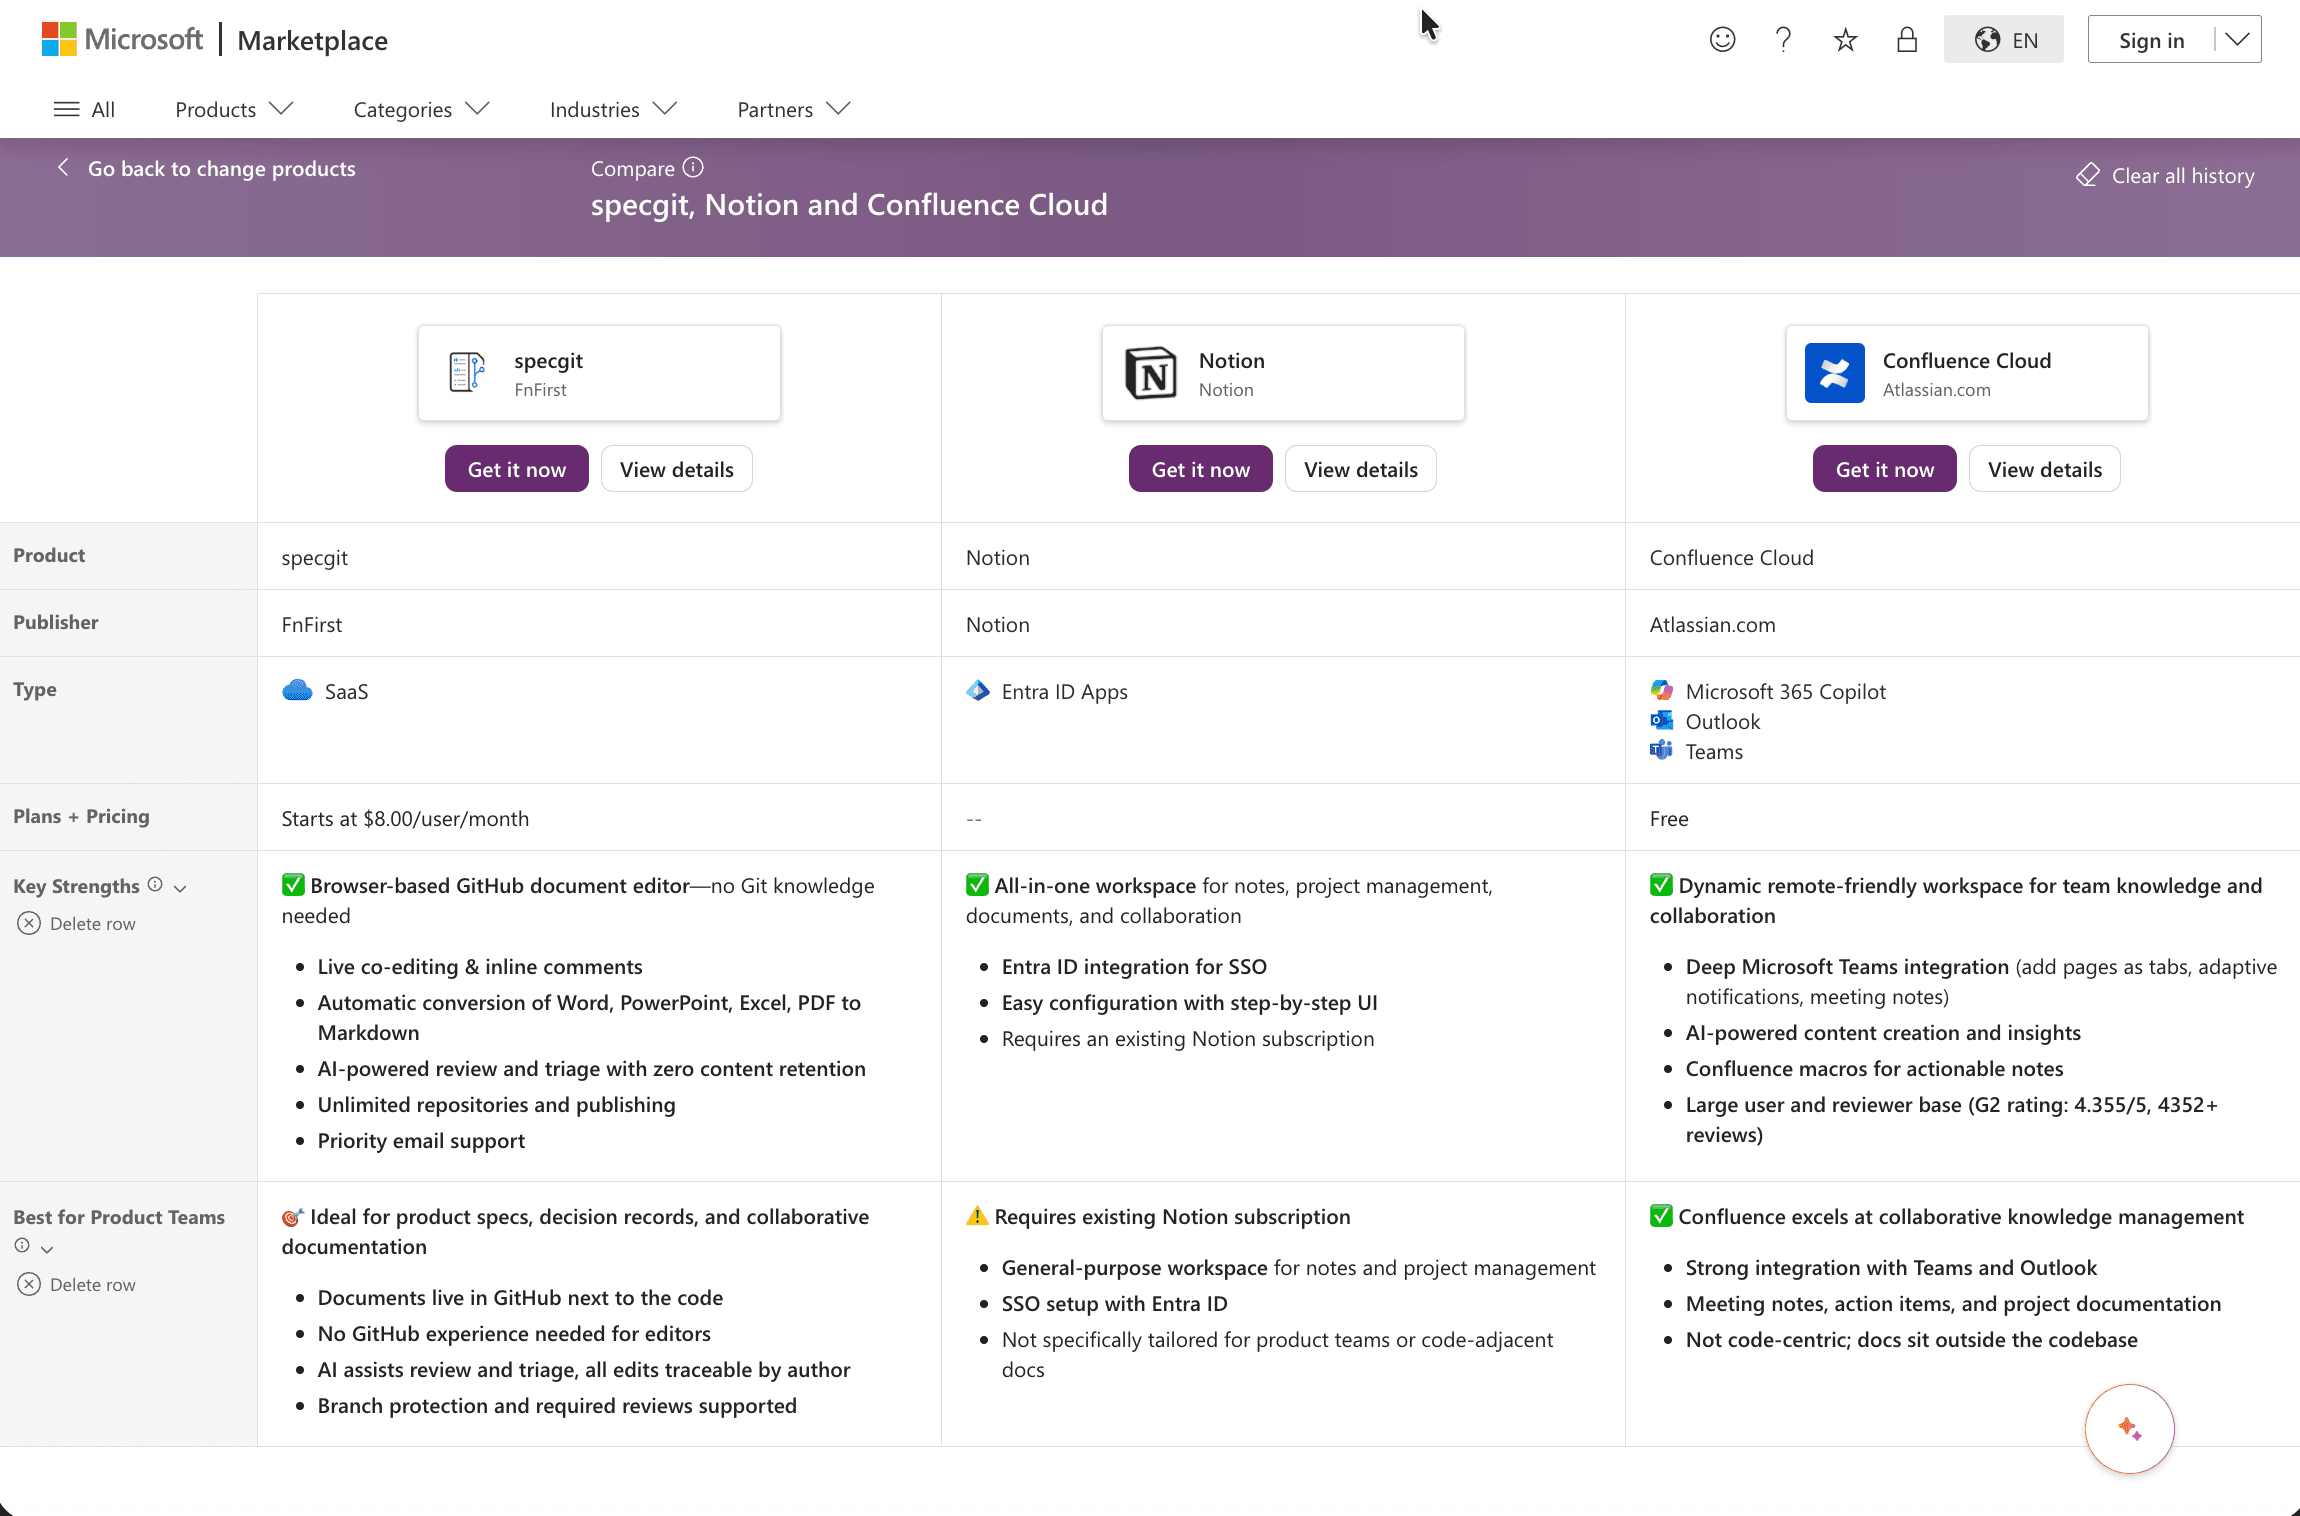Image resolution: width=2300 pixels, height=1516 pixels.
Task: Open the feedback smiley icon
Action: coord(1722,40)
